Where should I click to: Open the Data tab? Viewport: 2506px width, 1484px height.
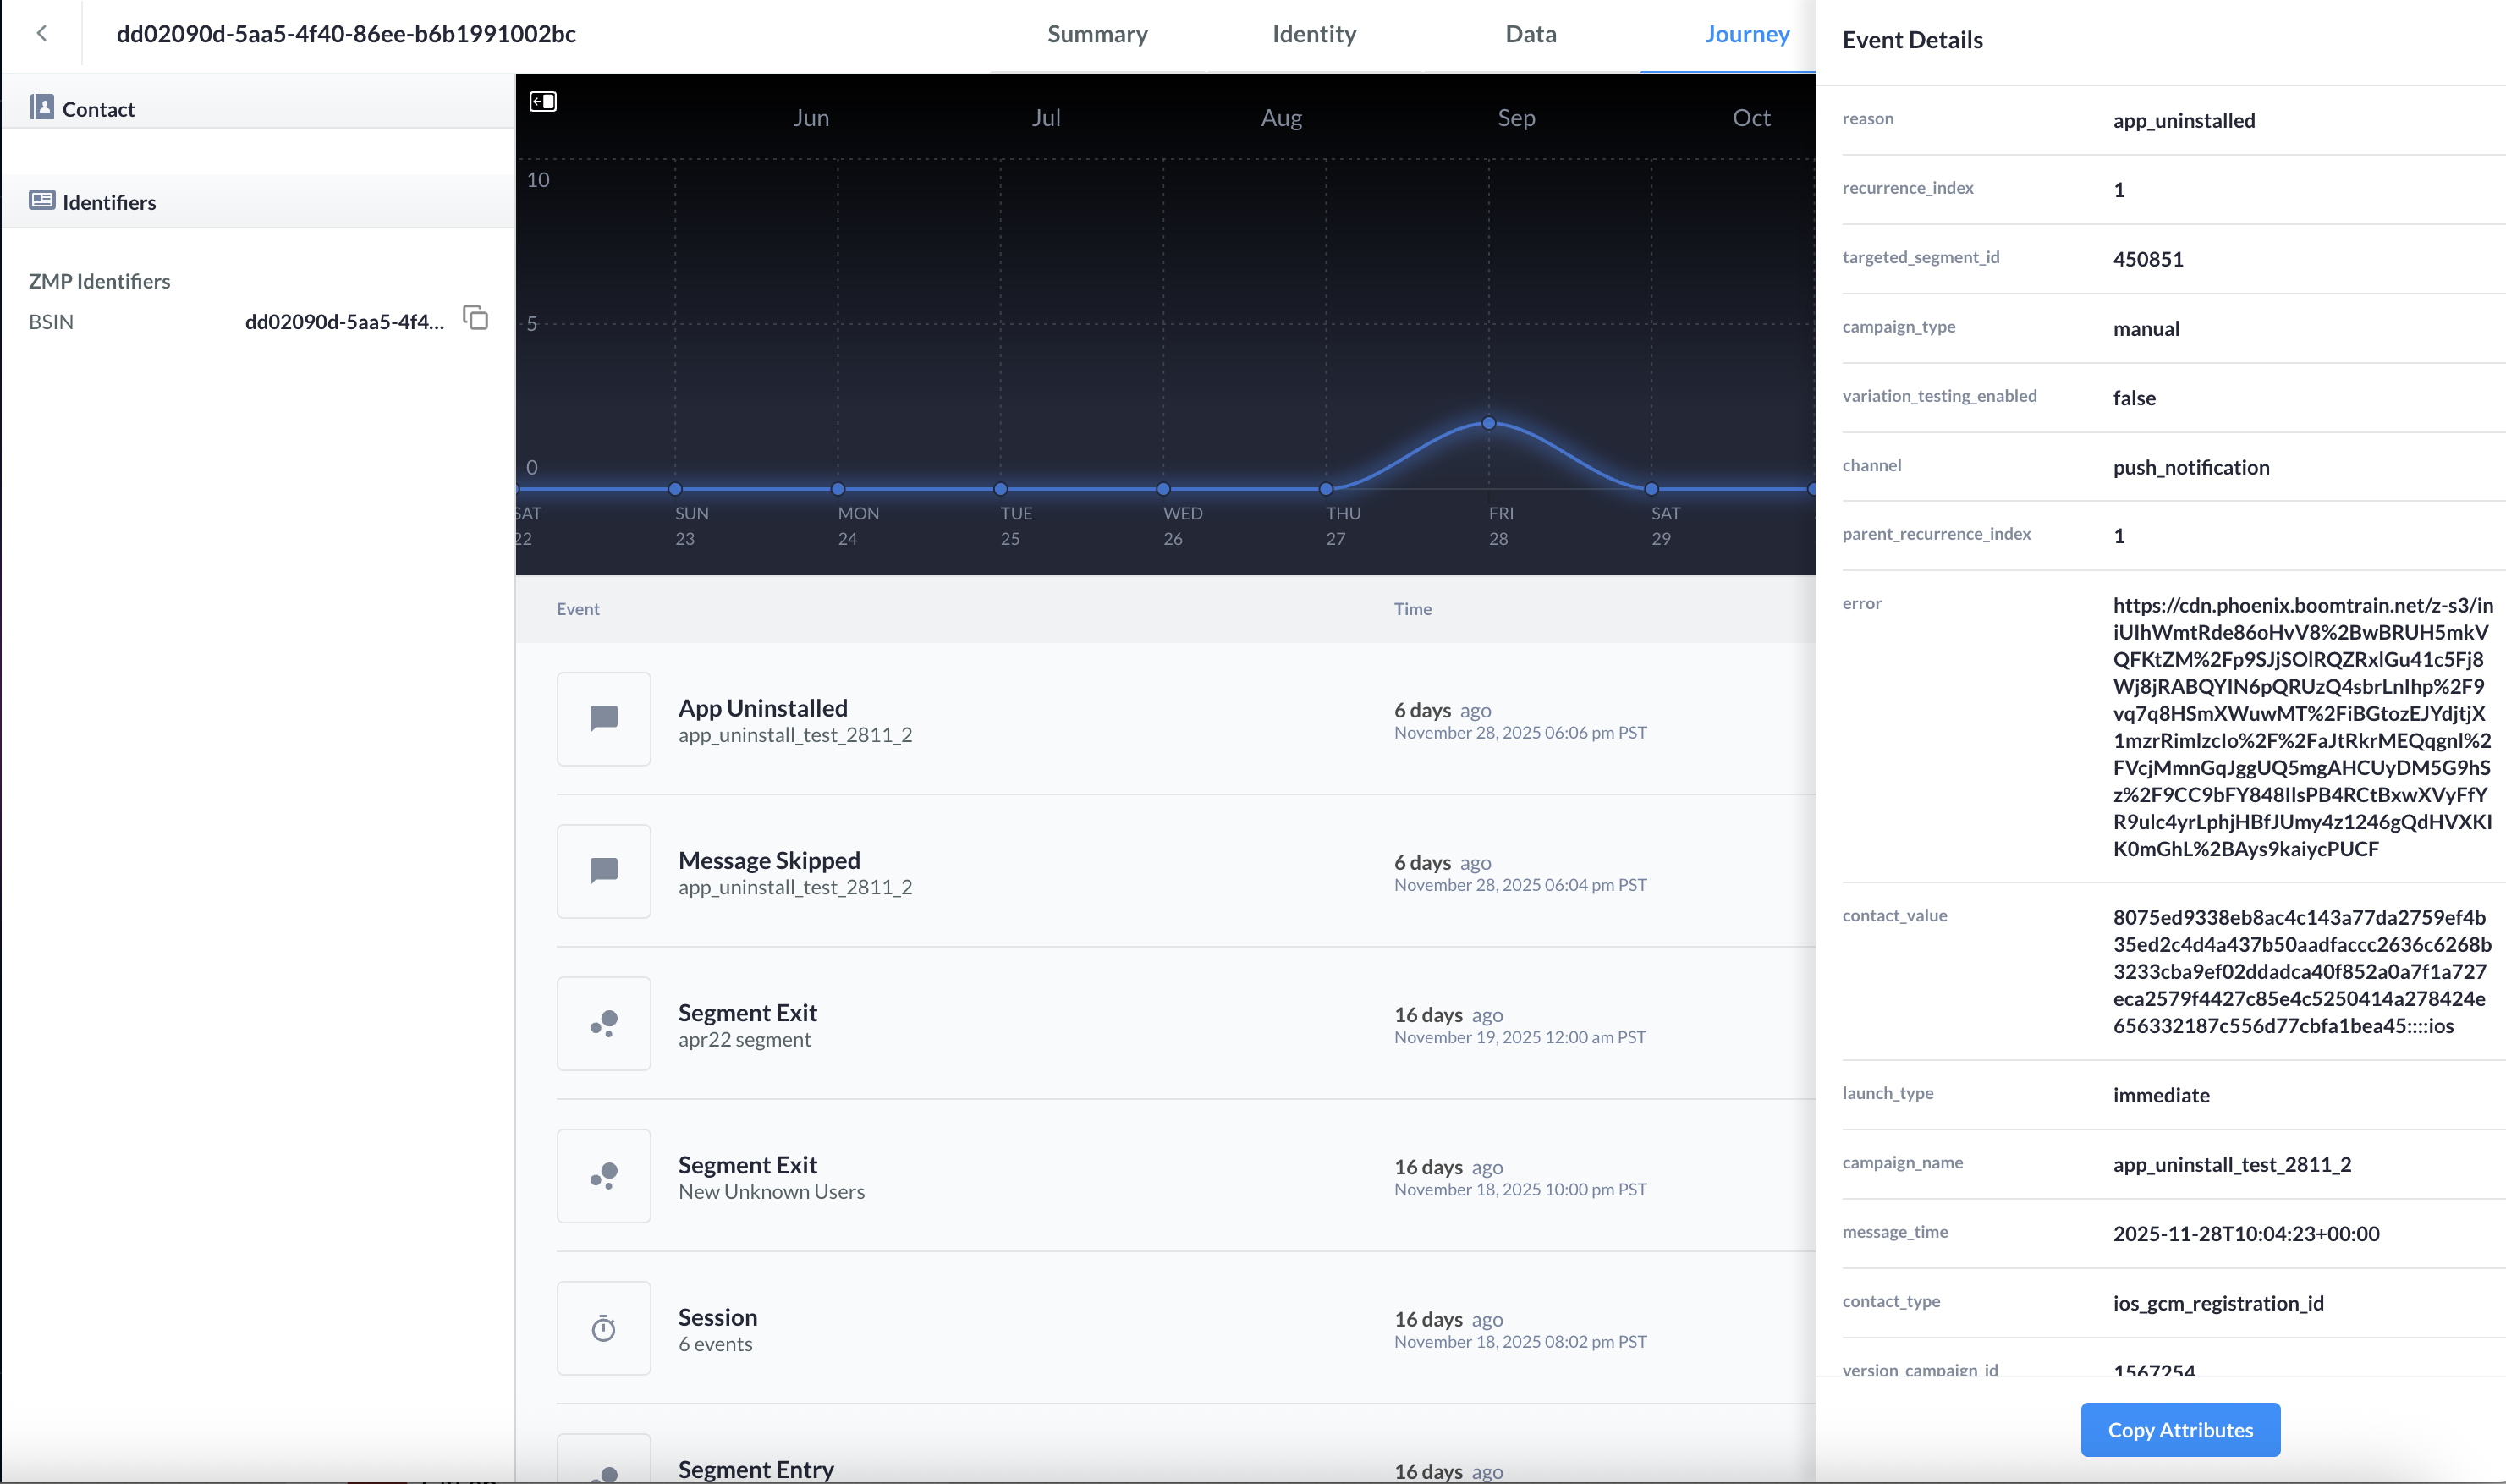click(1531, 34)
